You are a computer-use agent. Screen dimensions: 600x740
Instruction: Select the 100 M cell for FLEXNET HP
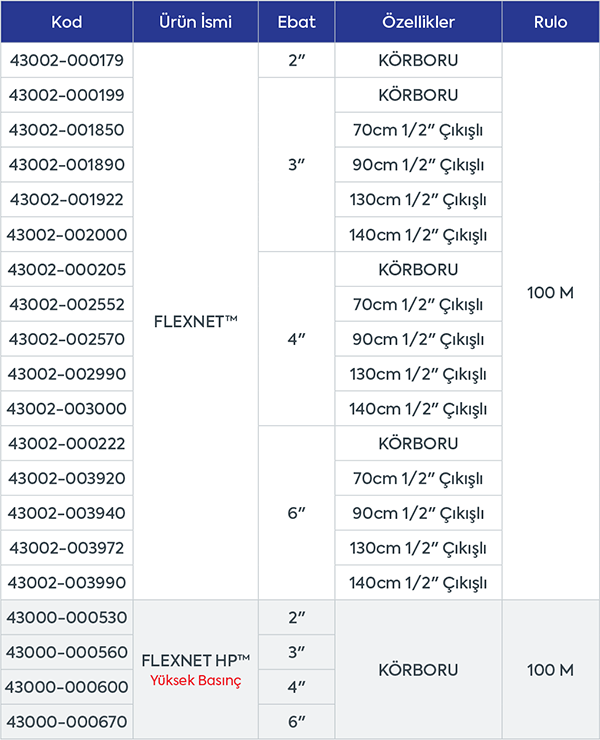pyautogui.click(x=550, y=669)
